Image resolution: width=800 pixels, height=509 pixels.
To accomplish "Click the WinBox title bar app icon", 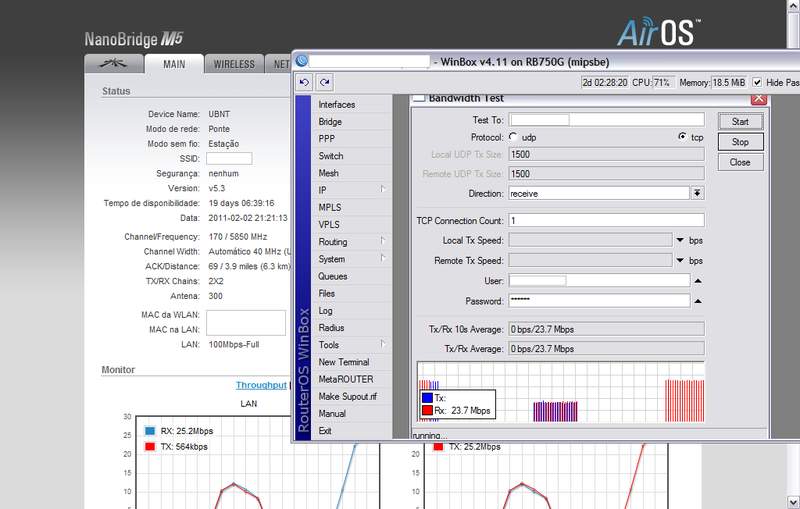I will pyautogui.click(x=302, y=61).
